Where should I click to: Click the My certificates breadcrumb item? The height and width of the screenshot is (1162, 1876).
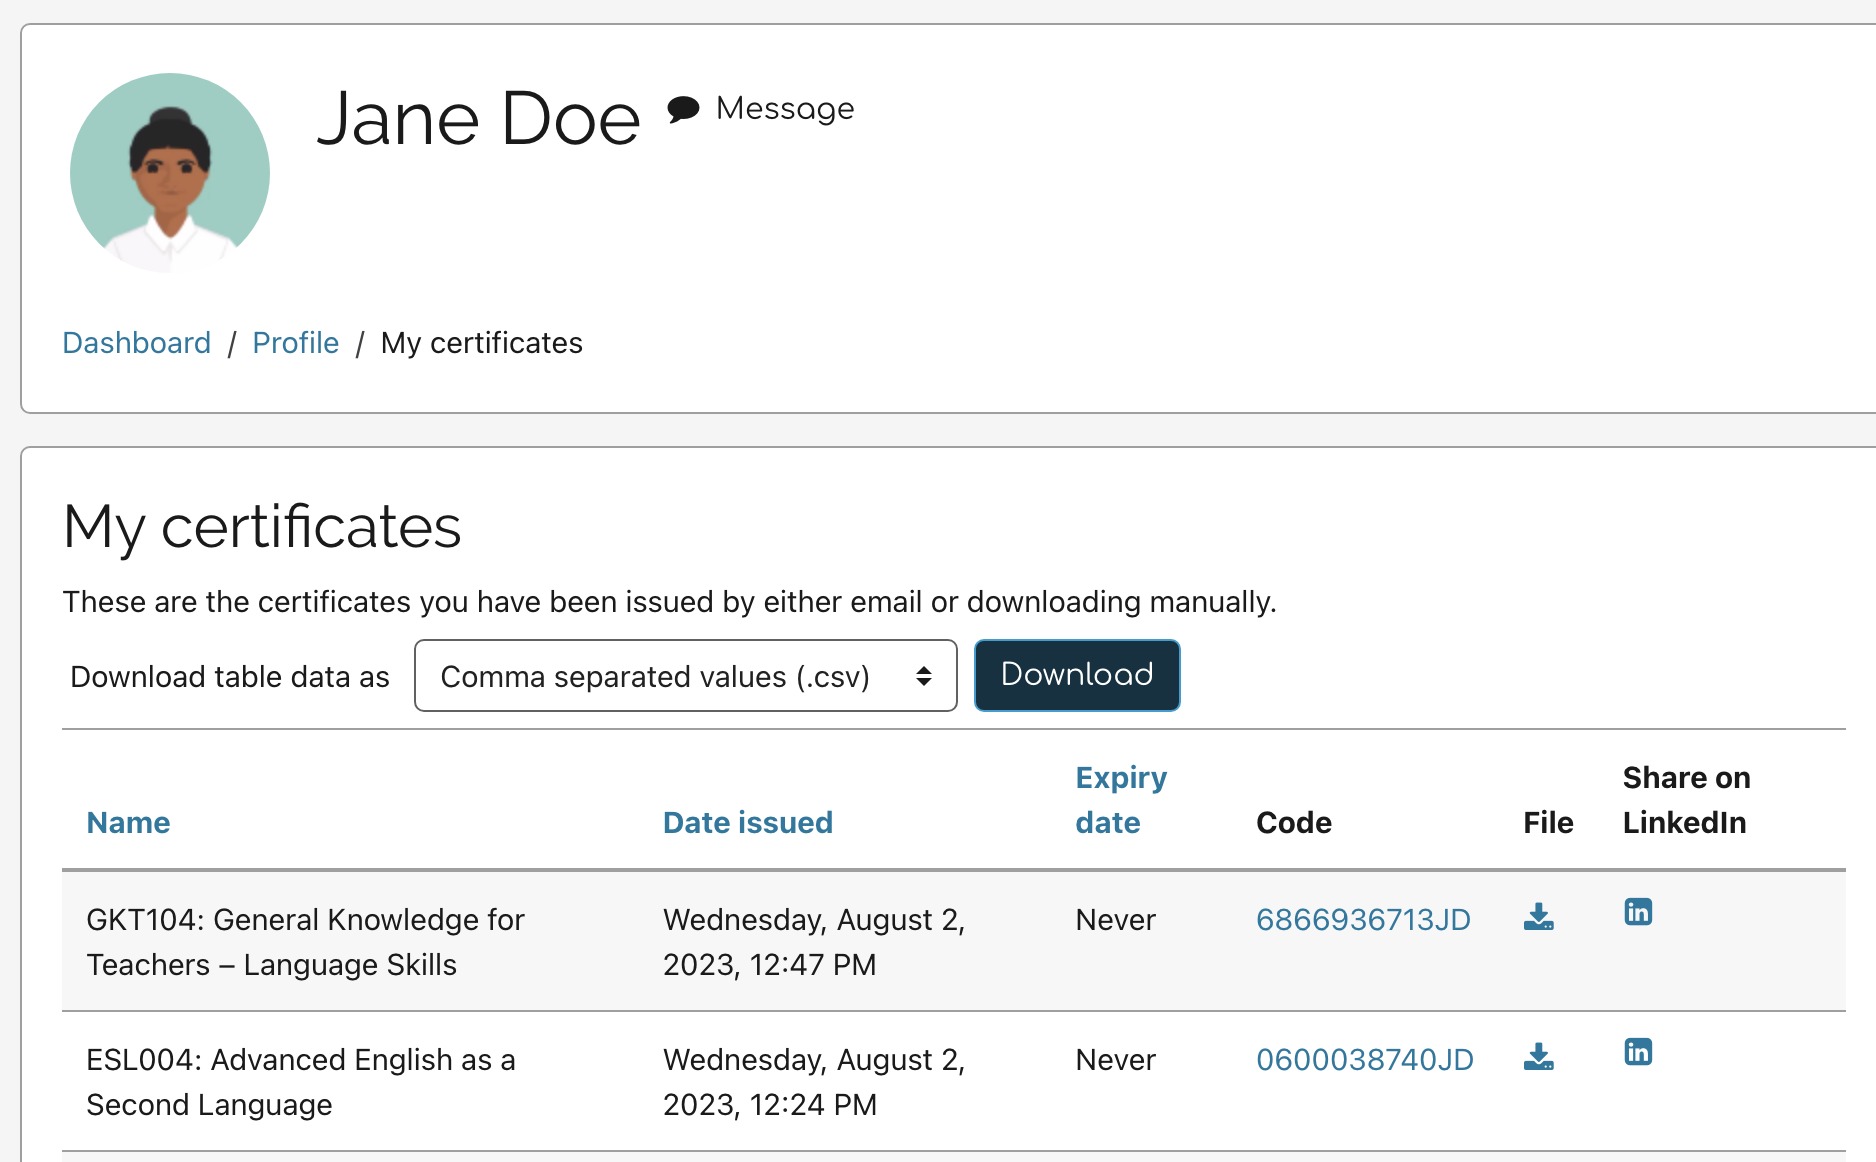[481, 343]
